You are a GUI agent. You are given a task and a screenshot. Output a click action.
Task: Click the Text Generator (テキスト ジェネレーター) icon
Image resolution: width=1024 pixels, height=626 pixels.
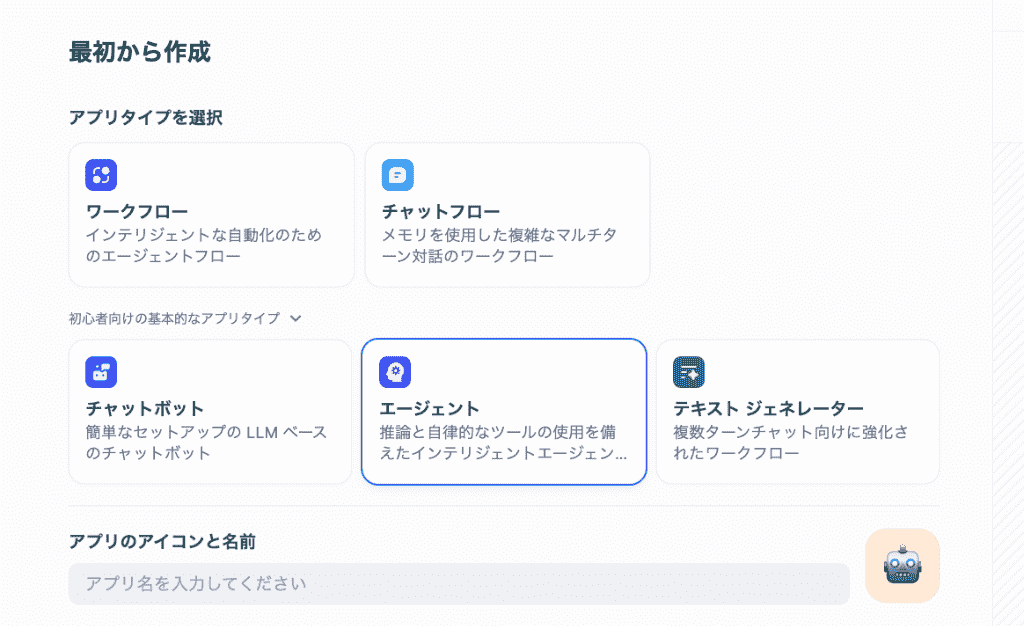click(x=689, y=372)
